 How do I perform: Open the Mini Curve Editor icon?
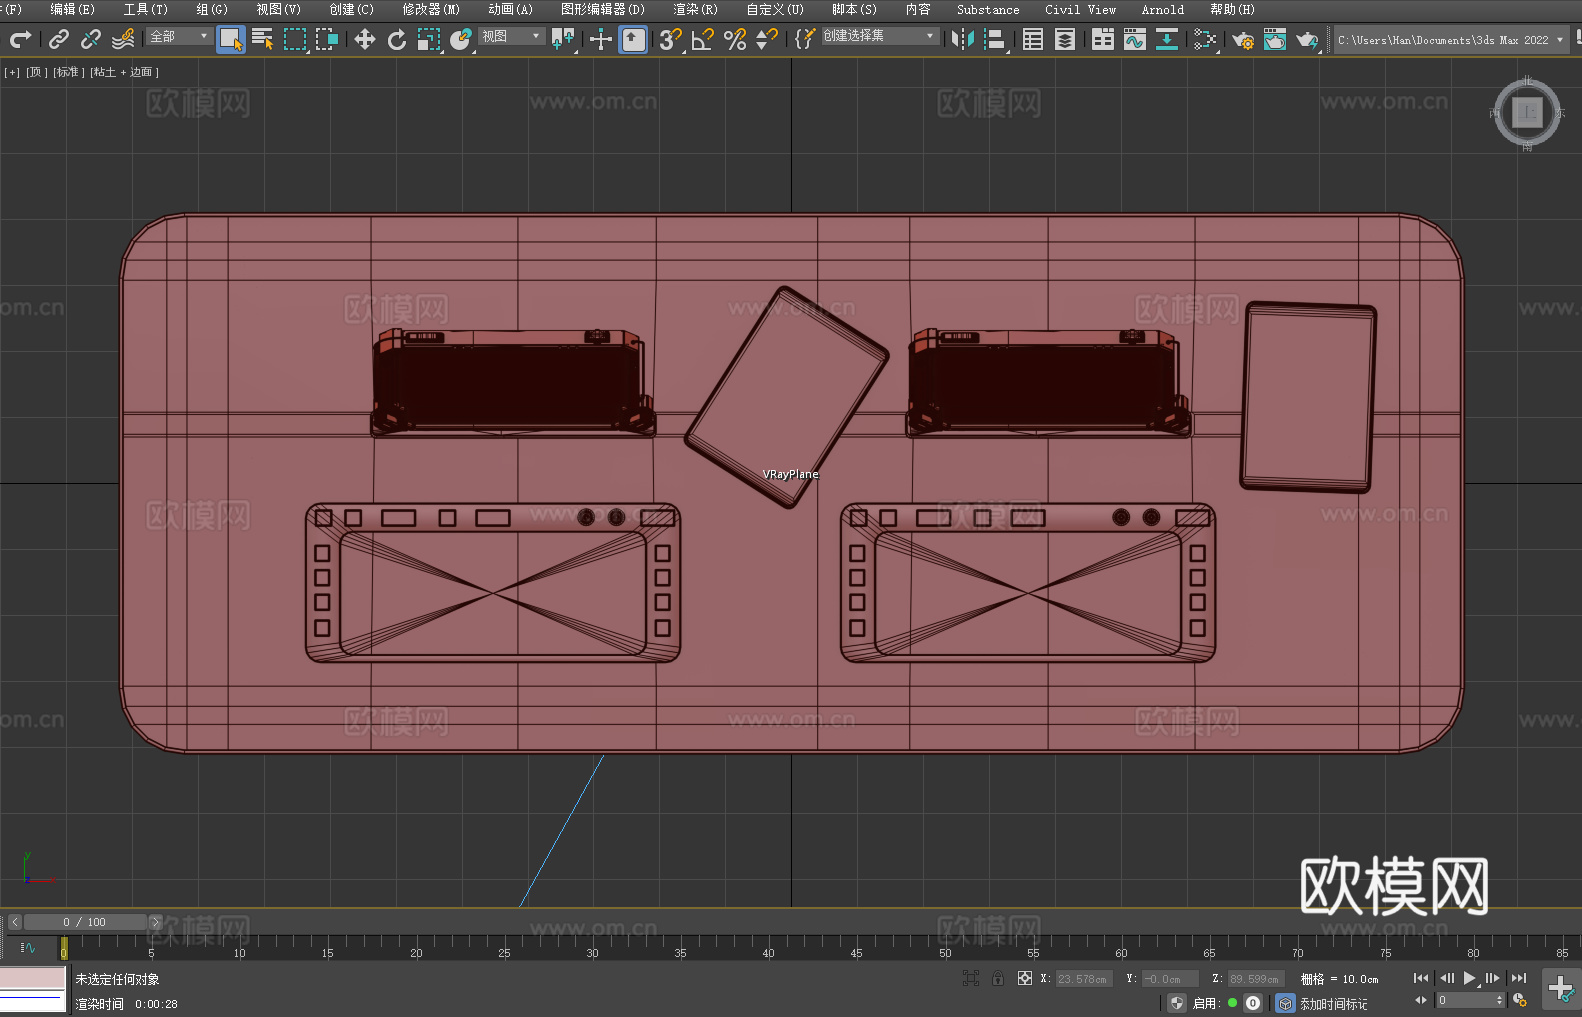pos(28,947)
